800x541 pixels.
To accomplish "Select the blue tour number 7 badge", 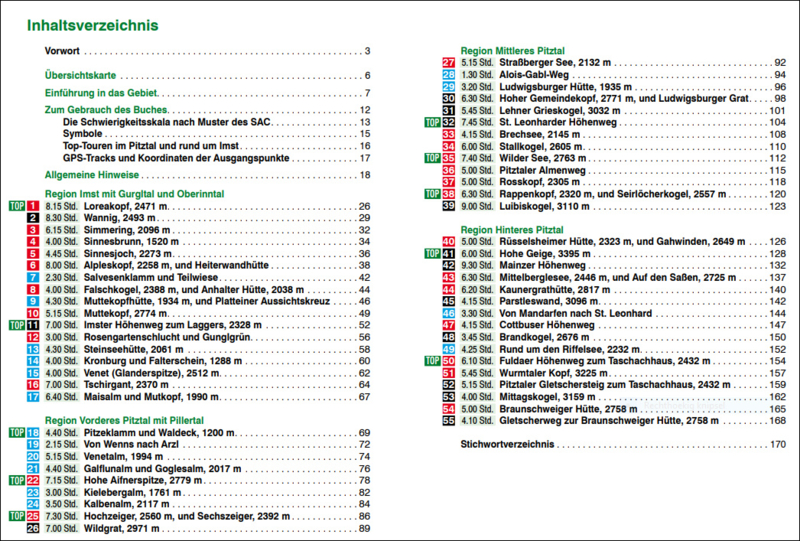I will 33,278.
